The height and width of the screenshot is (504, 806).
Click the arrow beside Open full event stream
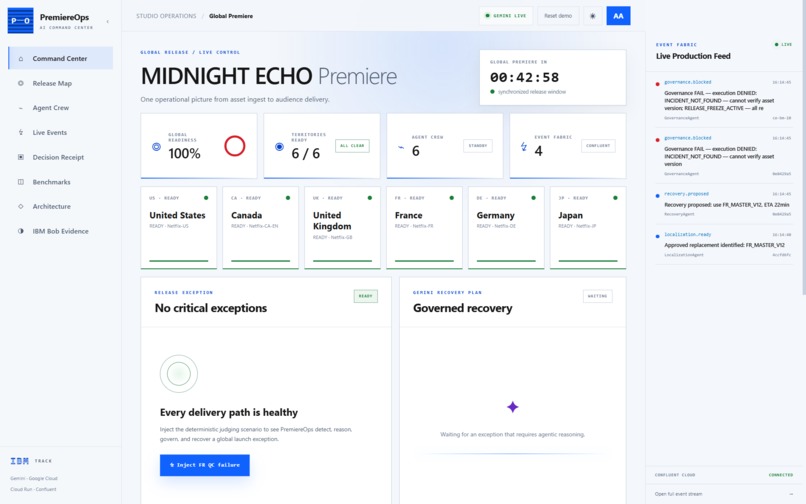[791, 494]
